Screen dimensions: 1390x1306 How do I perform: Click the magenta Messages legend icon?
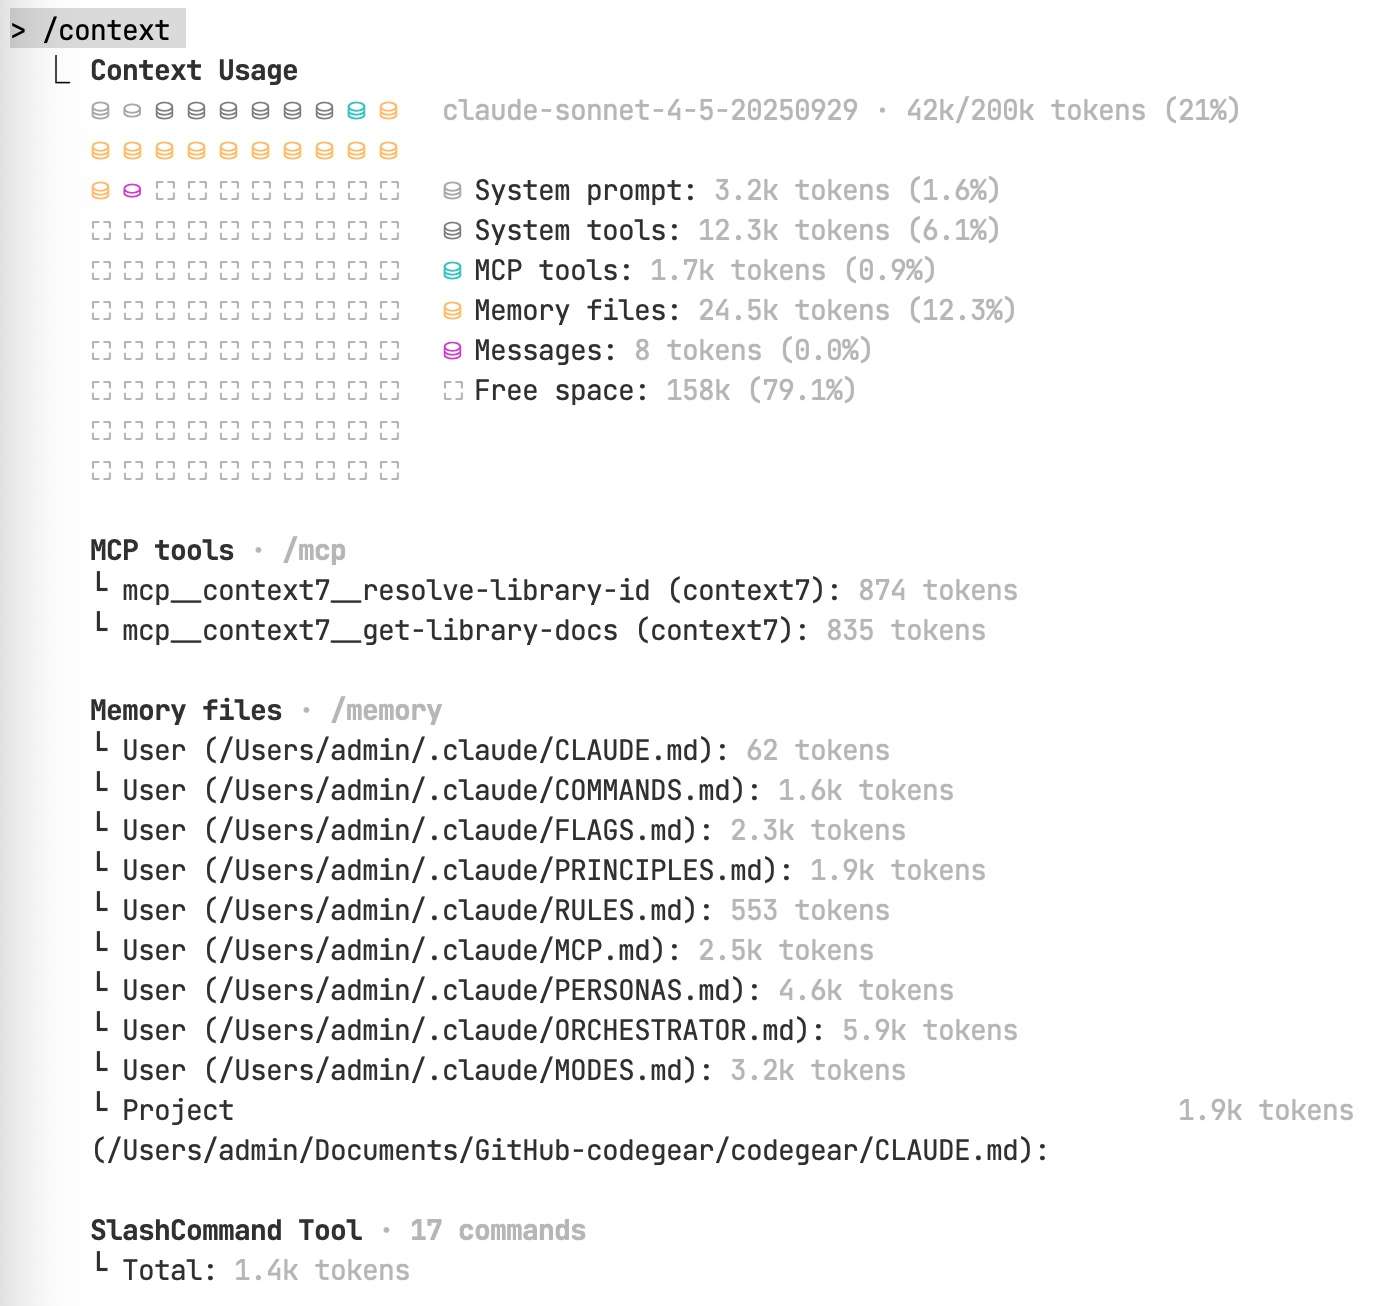[x=452, y=351]
